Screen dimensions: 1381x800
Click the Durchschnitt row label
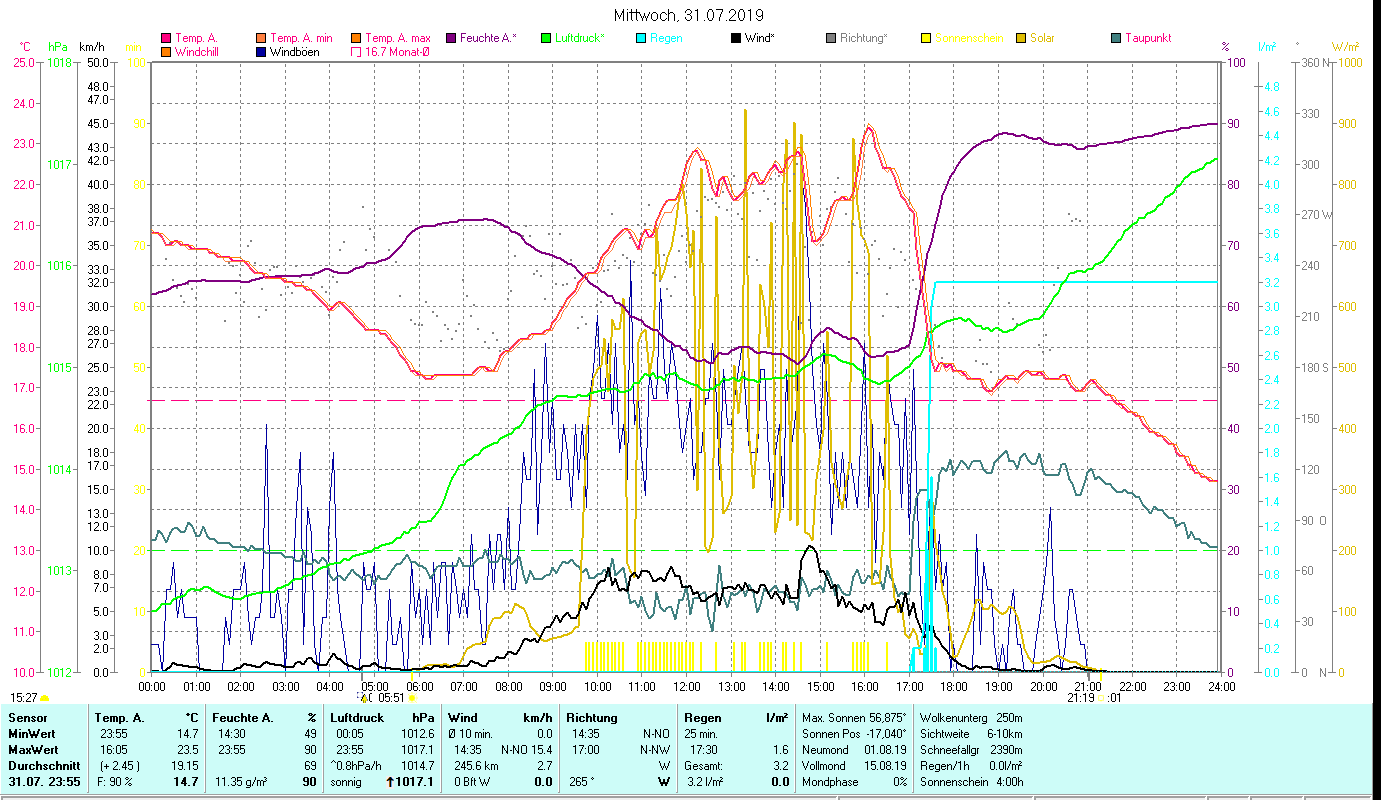pos(45,765)
